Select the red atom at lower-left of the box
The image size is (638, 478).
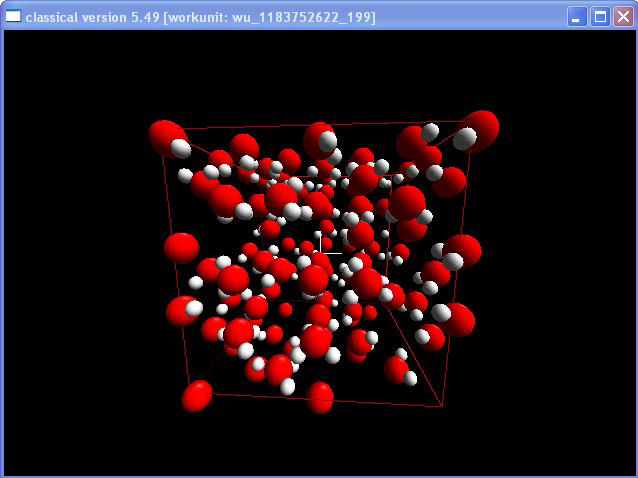[182, 311]
